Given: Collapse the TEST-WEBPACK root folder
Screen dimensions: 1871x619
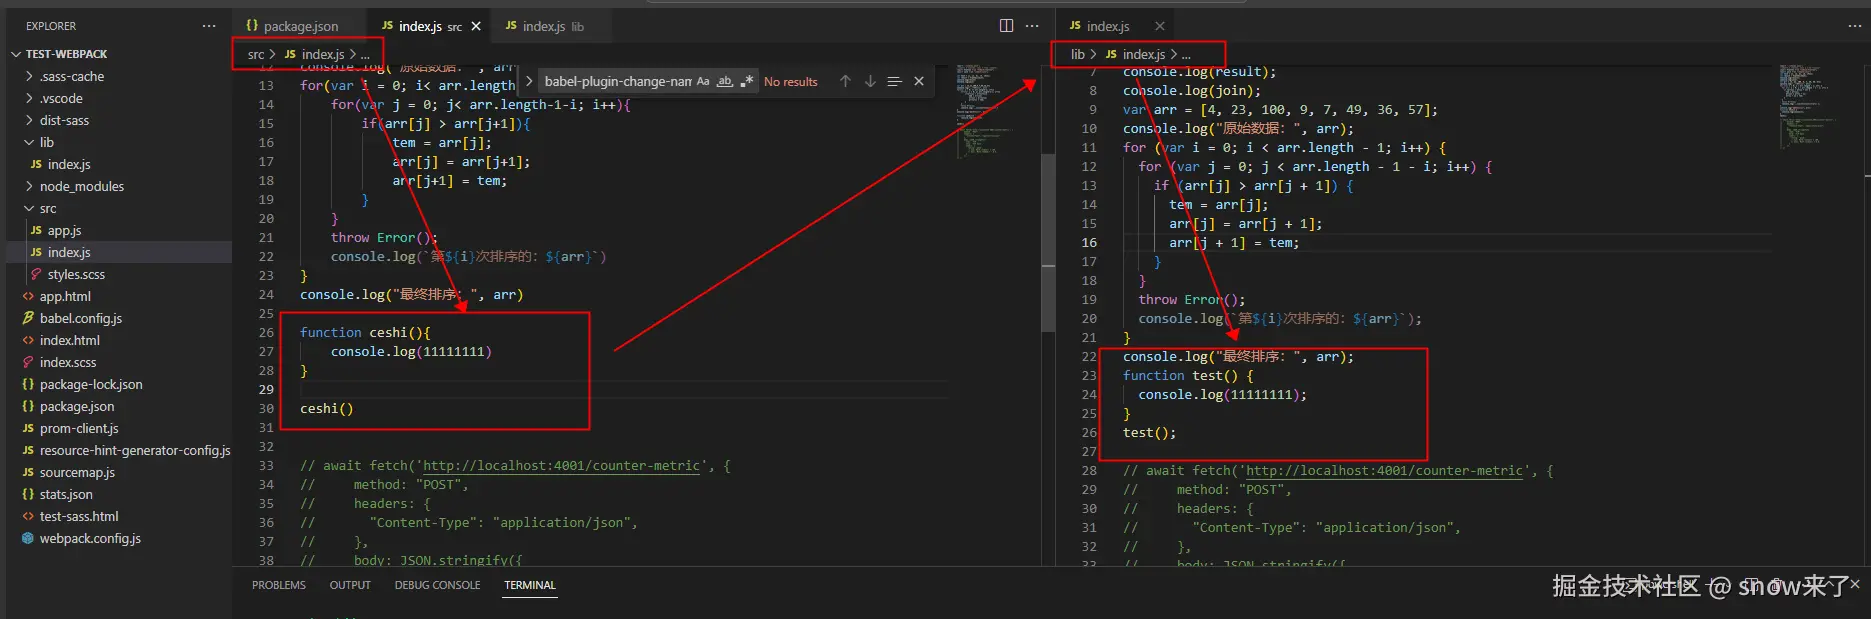Looking at the screenshot, I should (66, 54).
